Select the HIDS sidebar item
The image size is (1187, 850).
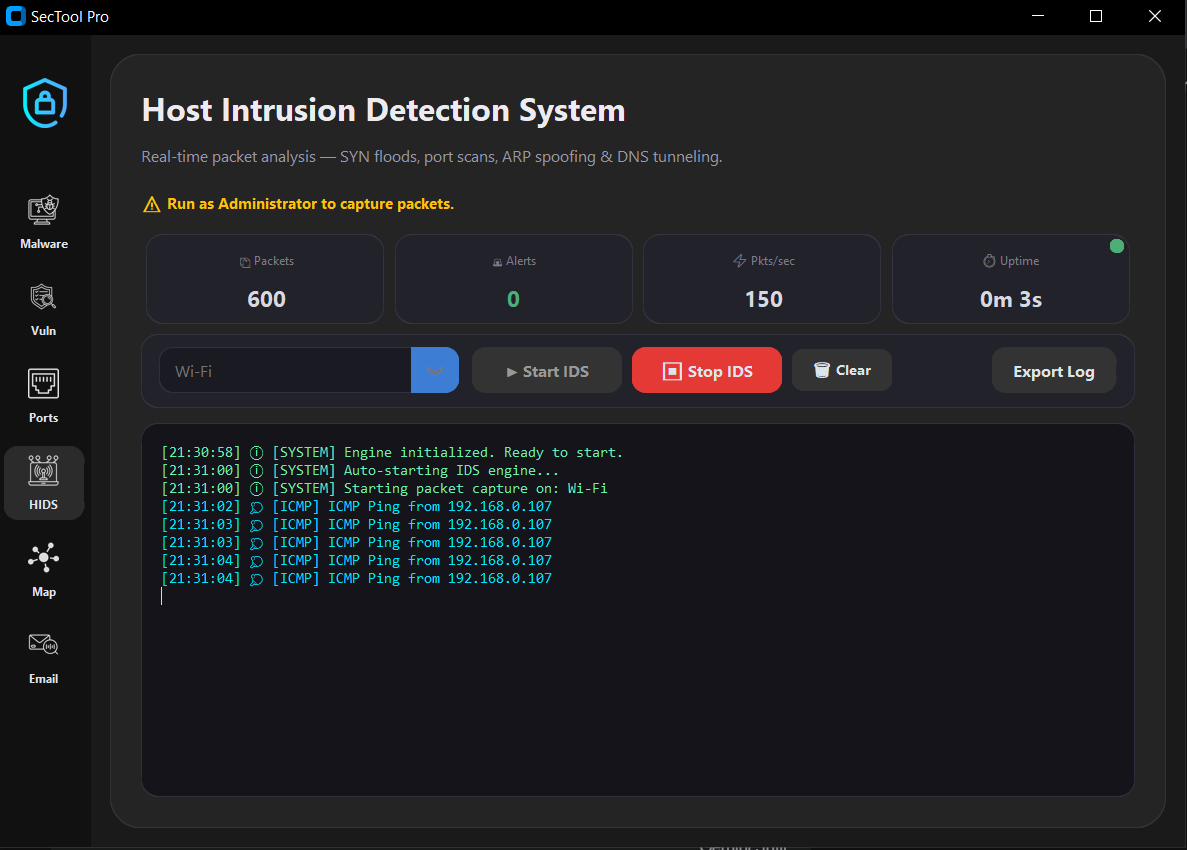pos(44,483)
